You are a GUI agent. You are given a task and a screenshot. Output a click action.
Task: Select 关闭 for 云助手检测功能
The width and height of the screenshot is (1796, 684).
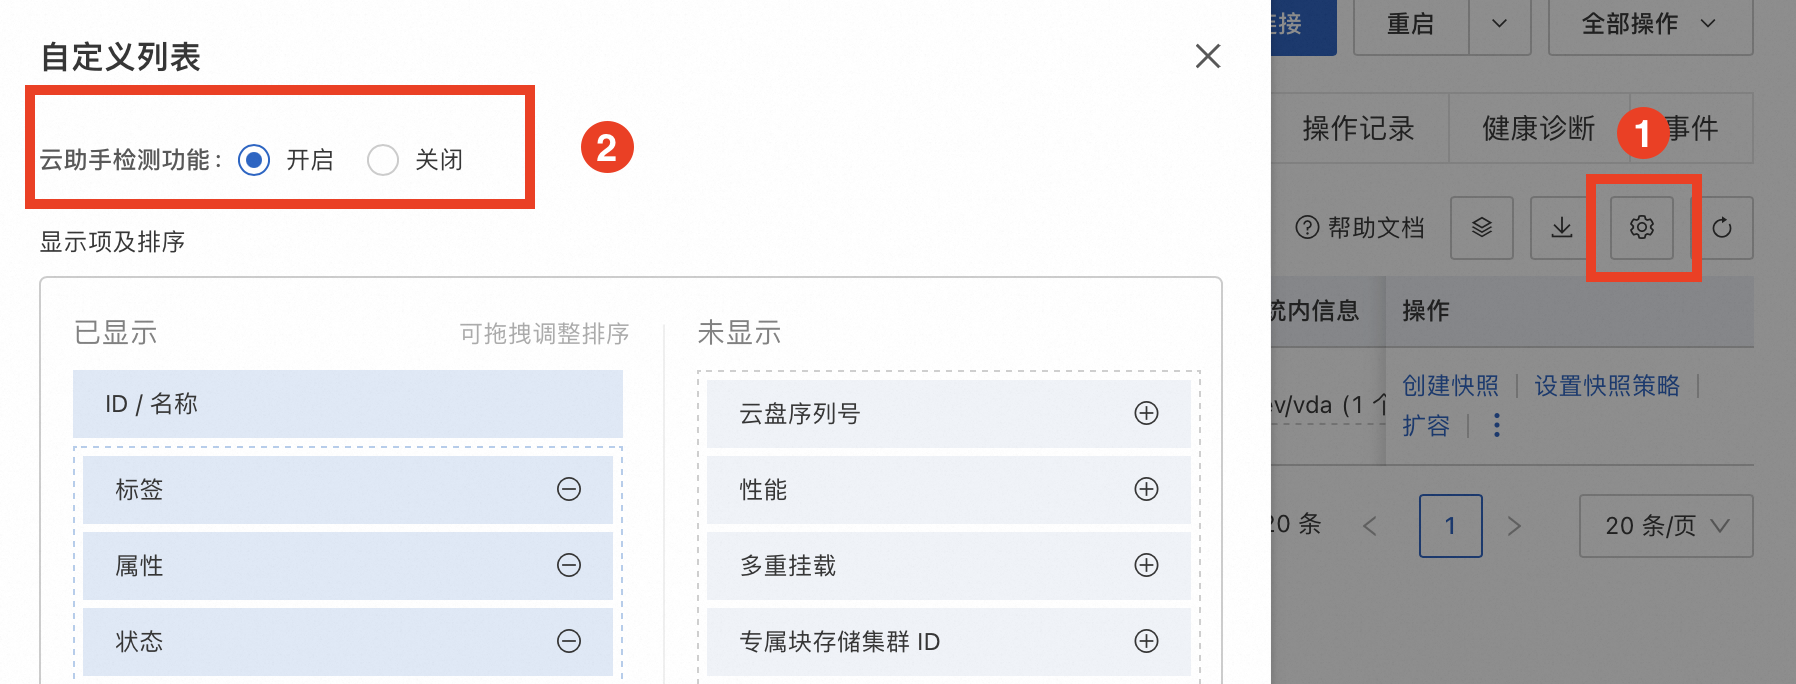click(x=383, y=160)
